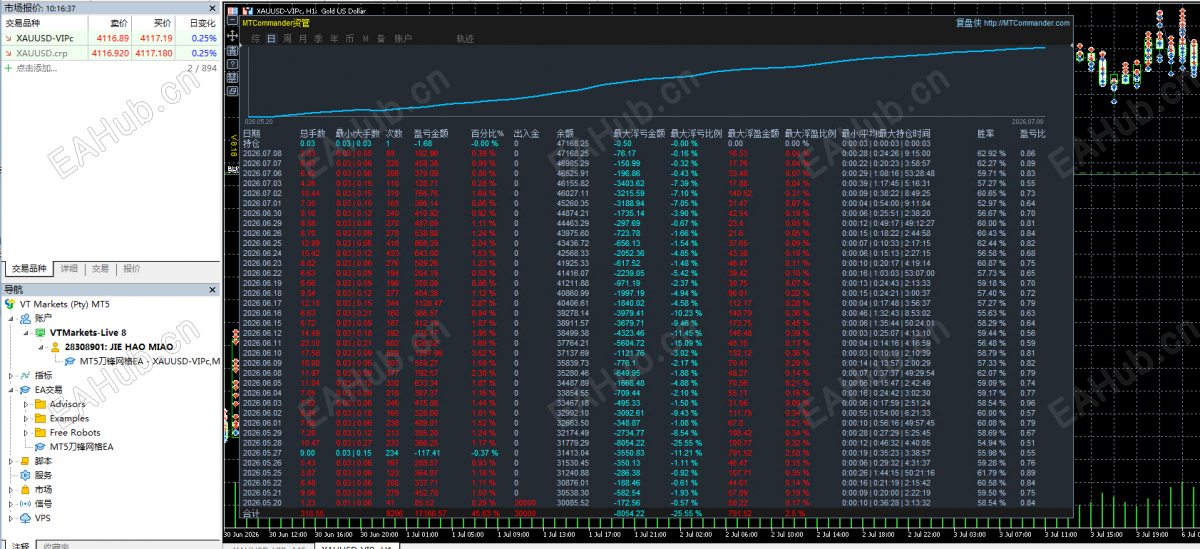Screen dimensions: 1200x549
Task: Click the Advisors folder icon
Action: pyautogui.click(x=41, y=404)
